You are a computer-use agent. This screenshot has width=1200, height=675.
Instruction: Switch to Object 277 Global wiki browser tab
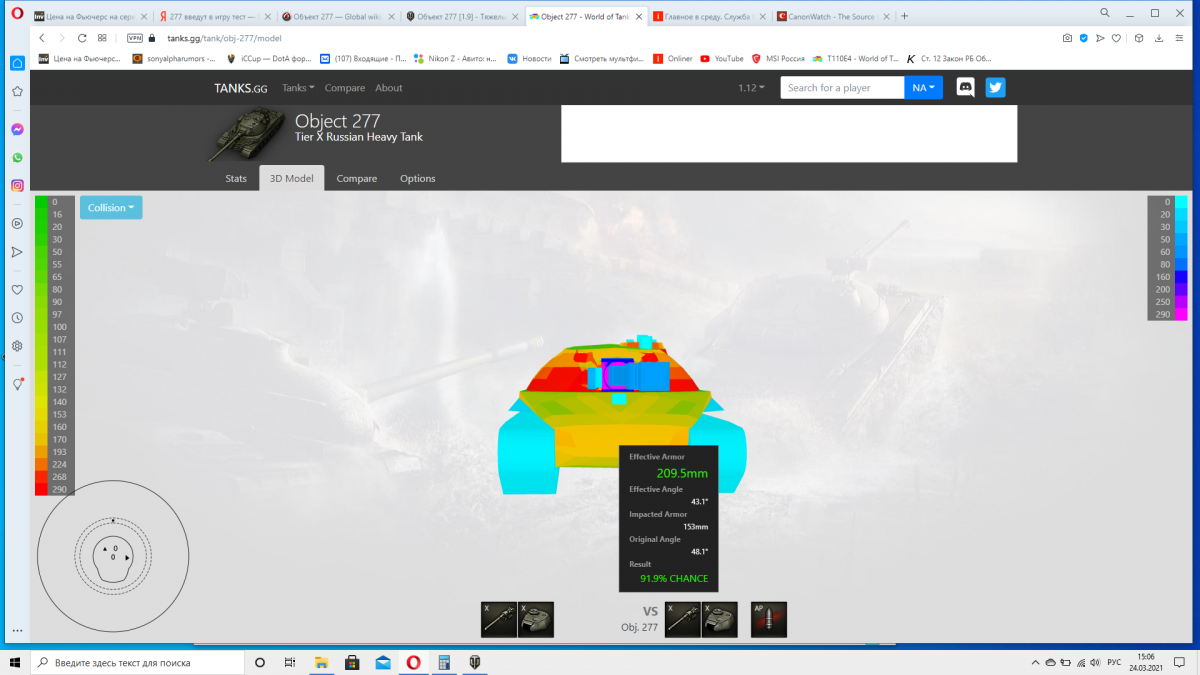pos(337,17)
